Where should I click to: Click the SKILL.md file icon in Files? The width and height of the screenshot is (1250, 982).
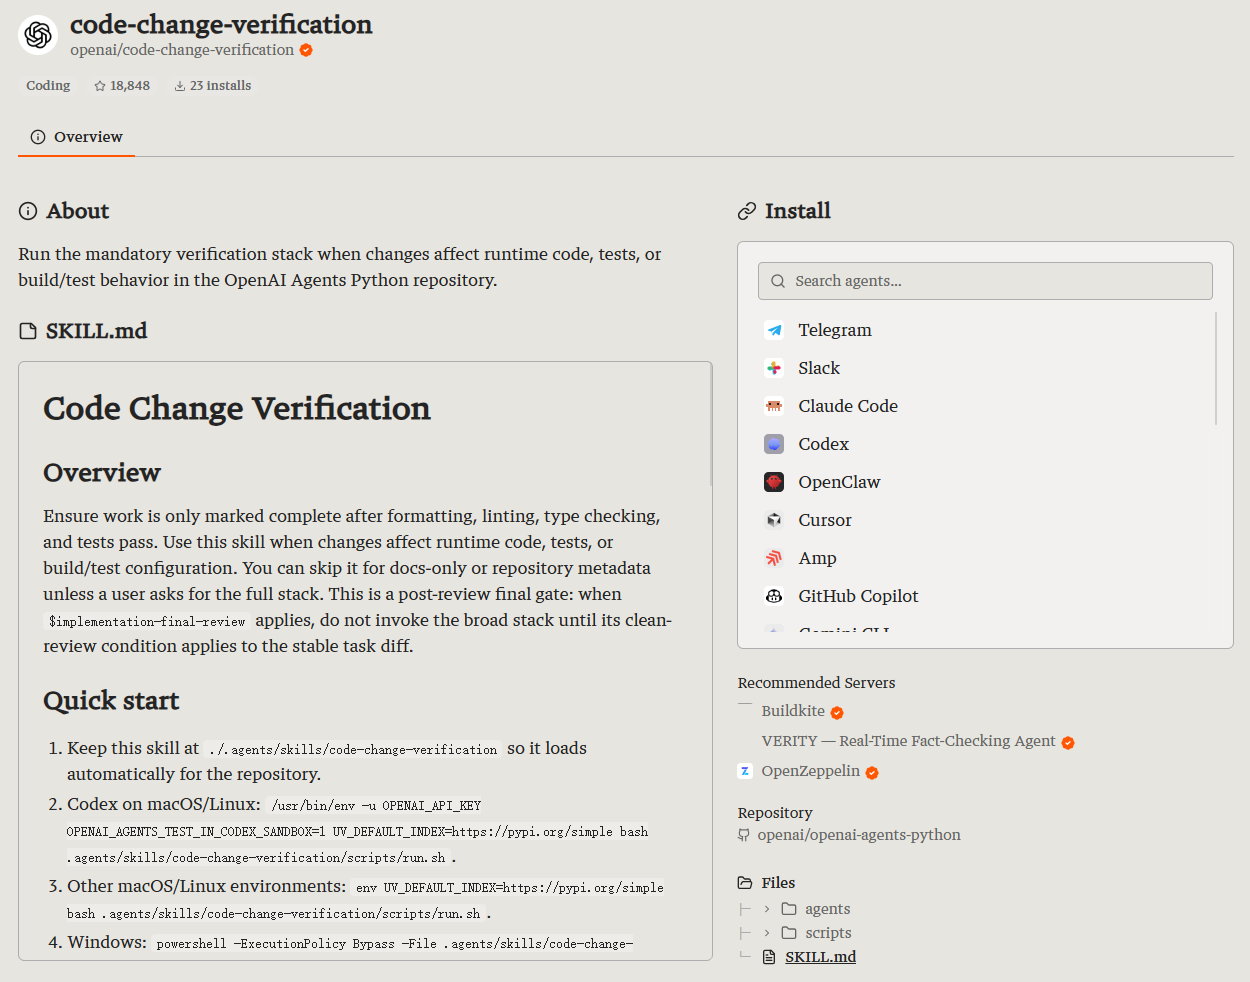pyautogui.click(x=769, y=957)
